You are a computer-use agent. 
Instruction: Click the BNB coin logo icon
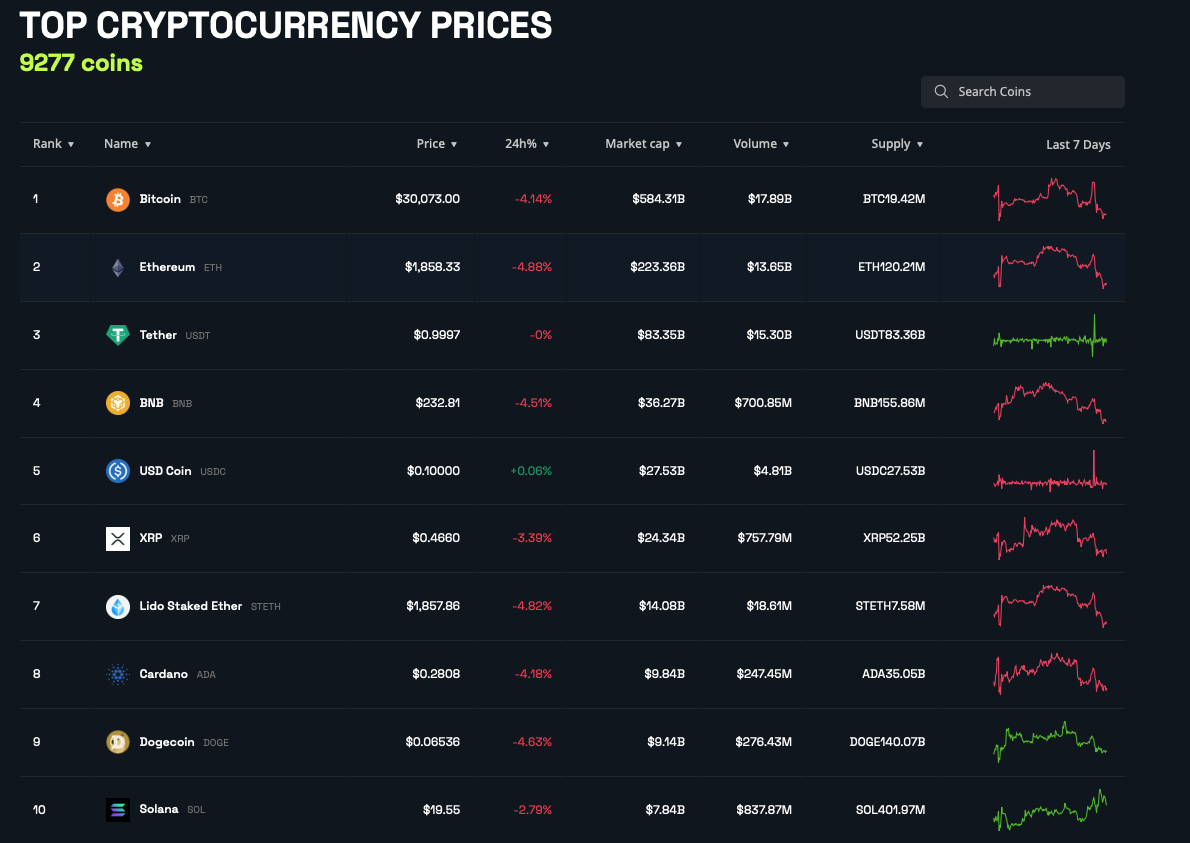pyautogui.click(x=118, y=403)
